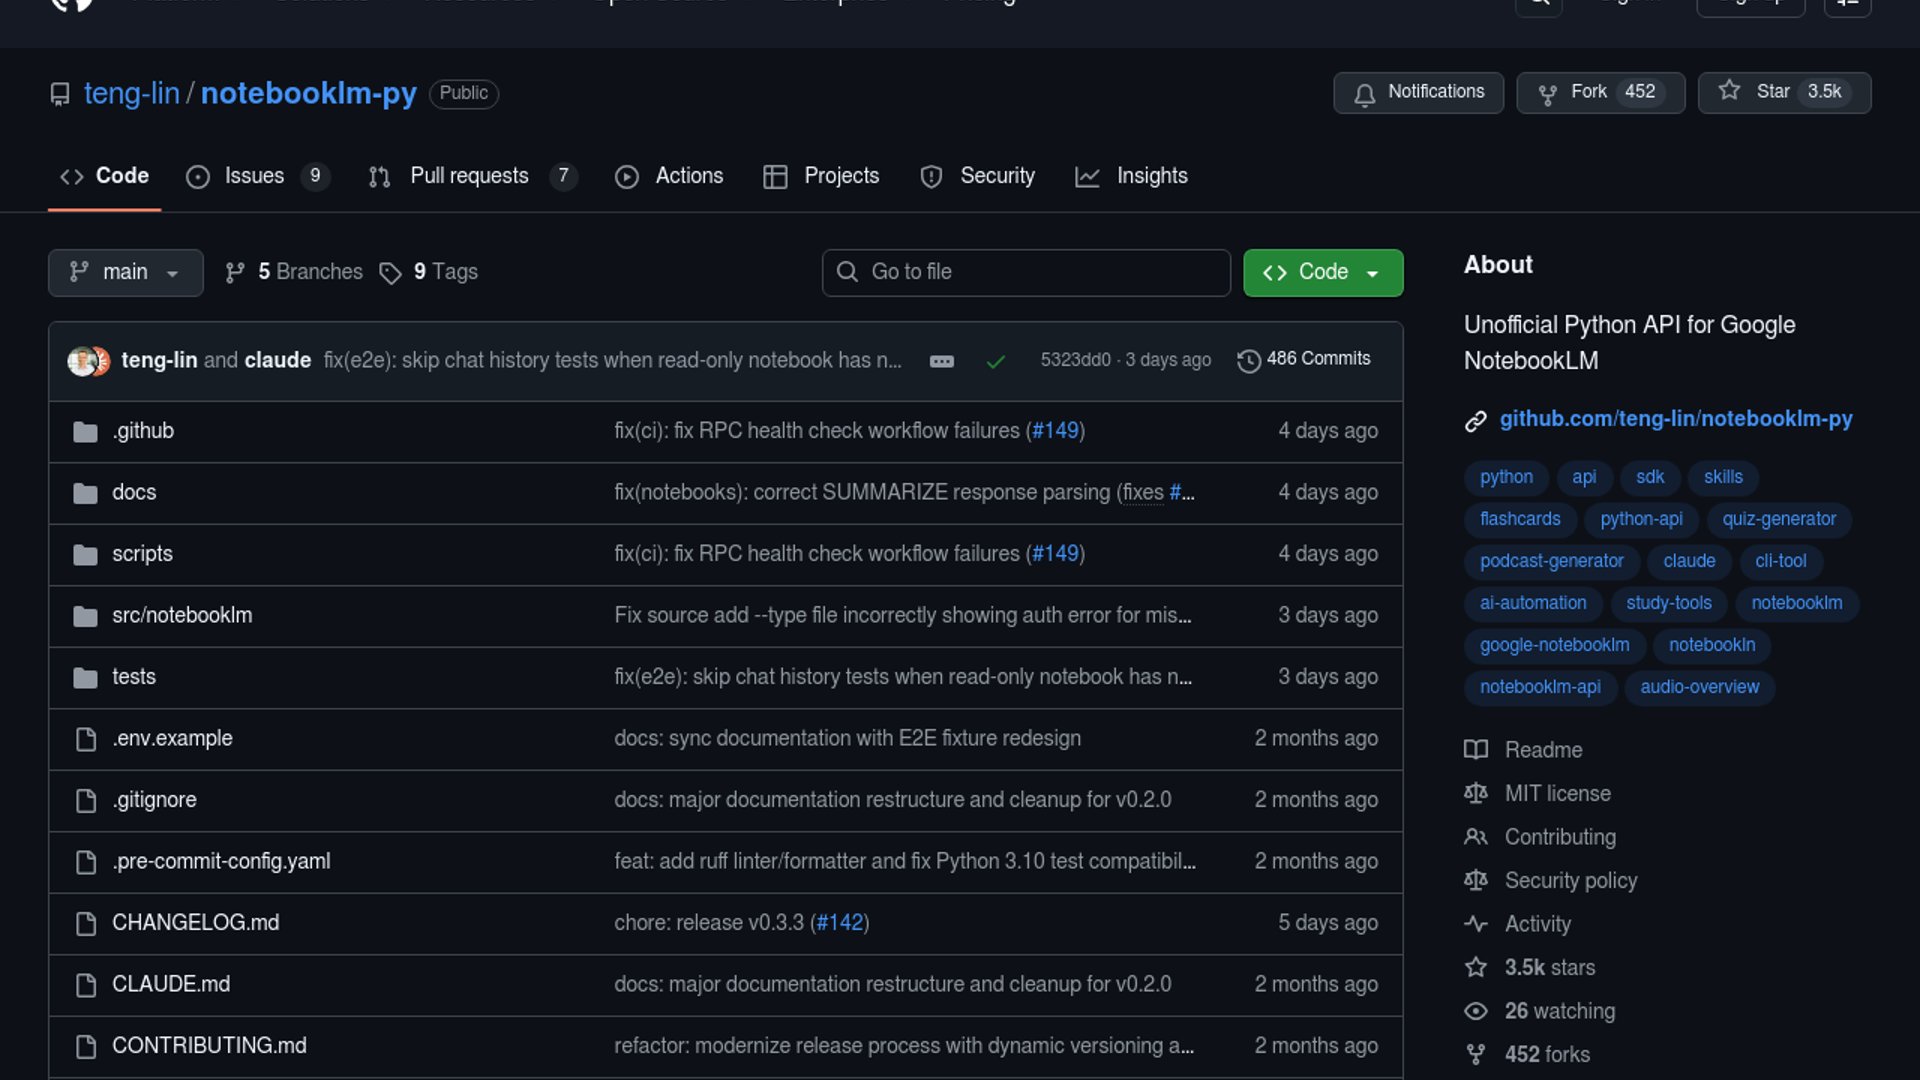
Task: Open the Pull requests tab
Action: (470, 176)
